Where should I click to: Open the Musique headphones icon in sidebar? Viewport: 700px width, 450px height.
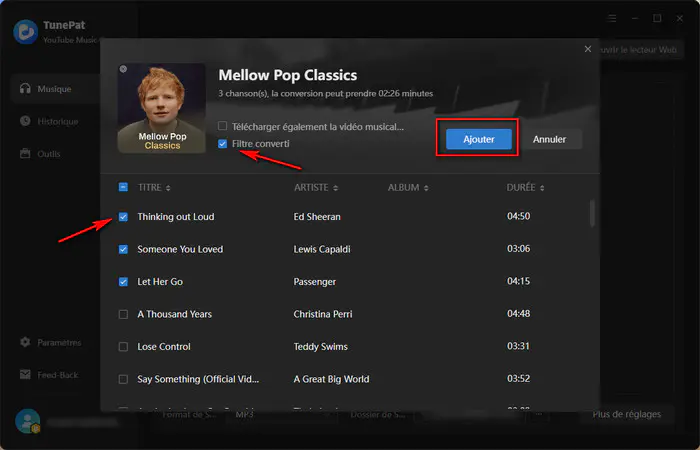[x=25, y=88]
